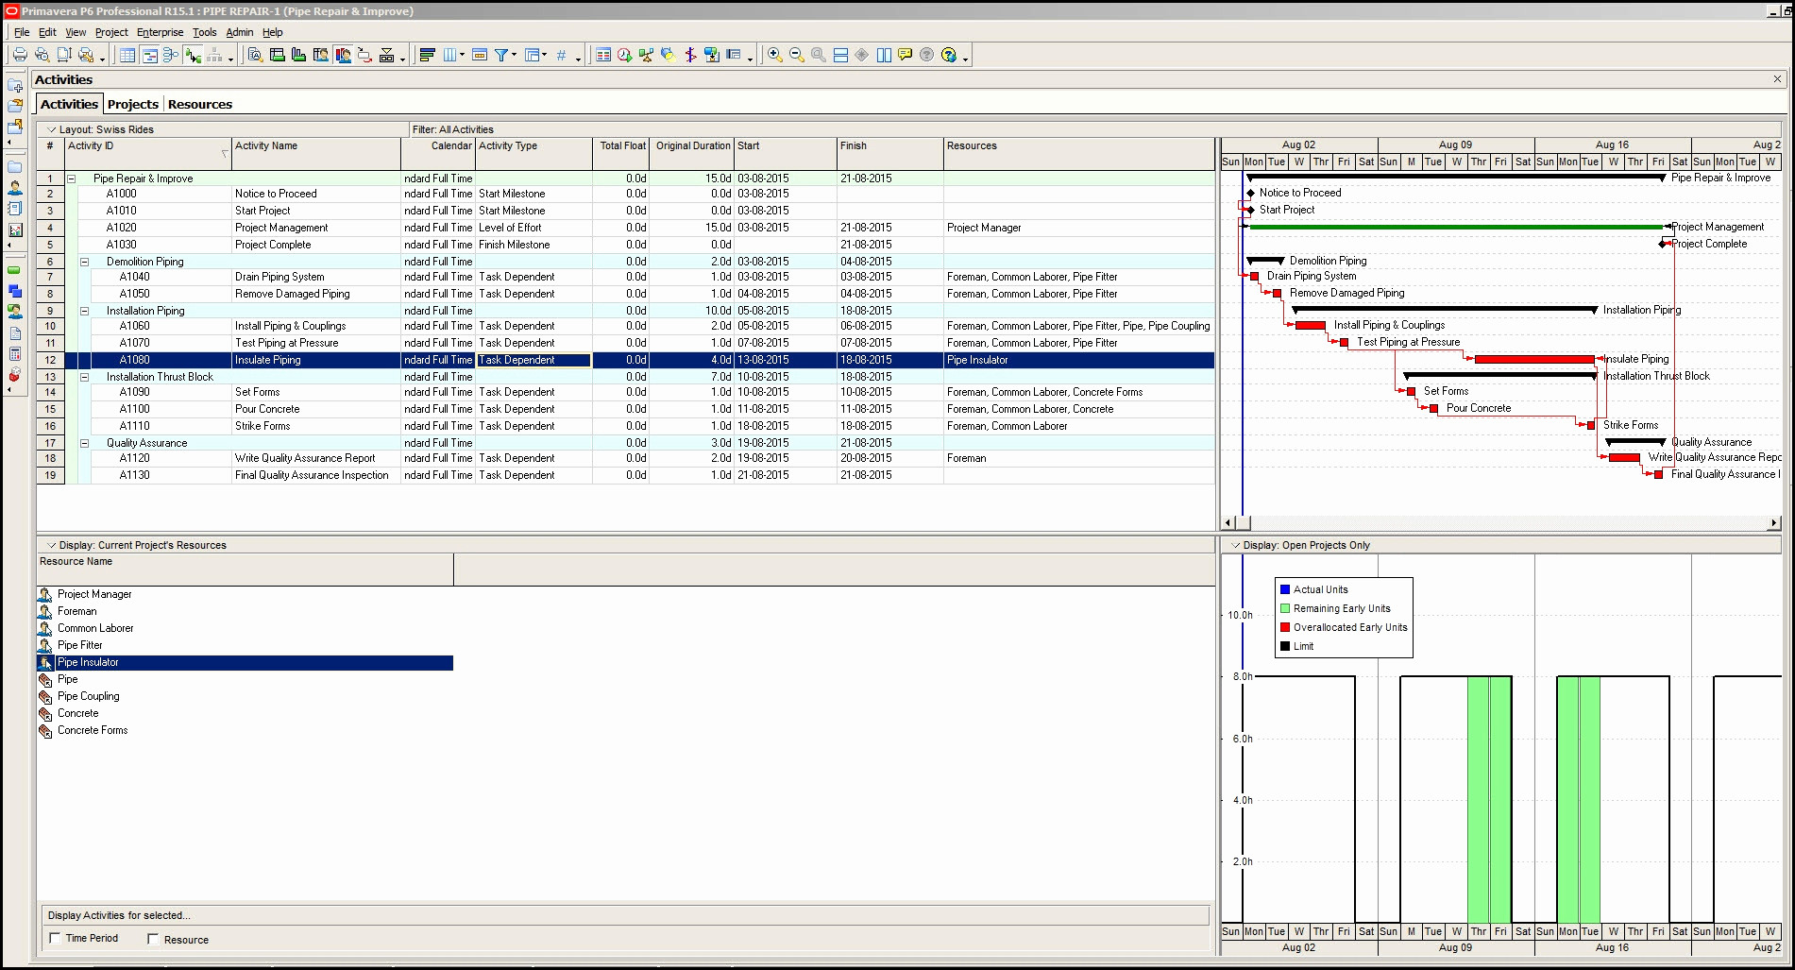Zoom in on the Gantt timescale
Image resolution: width=1795 pixels, height=970 pixels.
773,55
